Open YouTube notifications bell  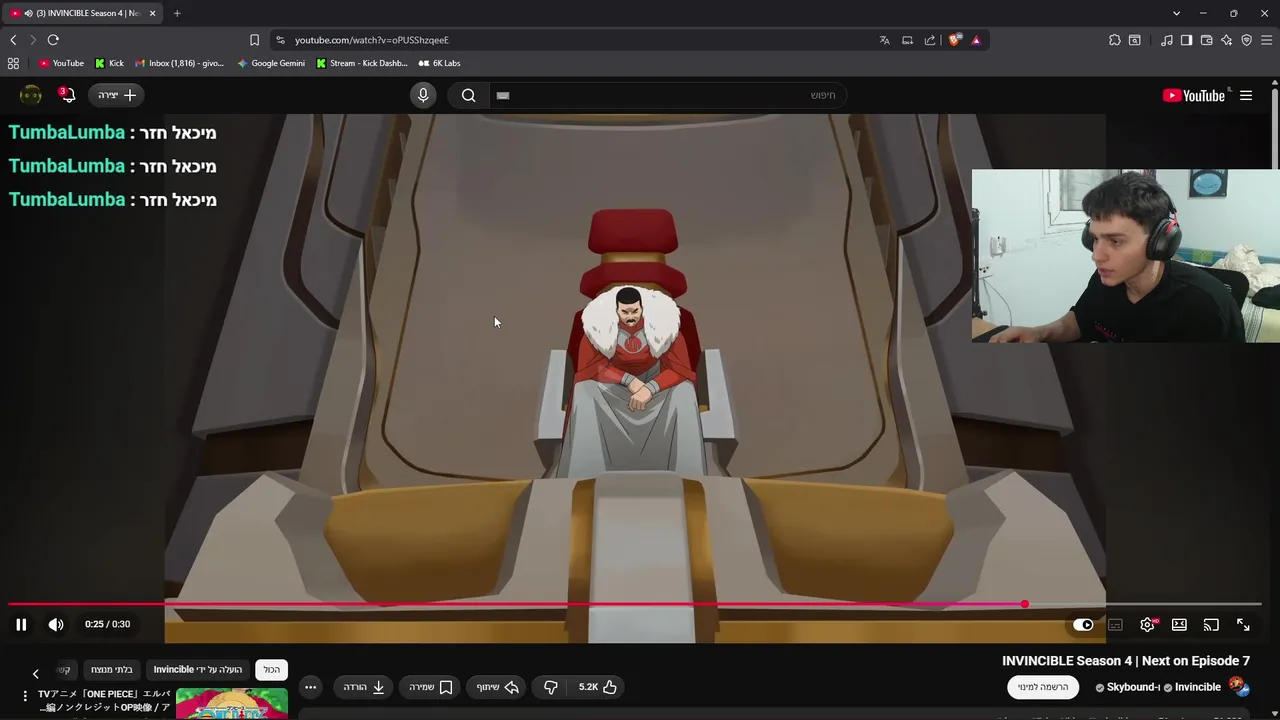67,95
